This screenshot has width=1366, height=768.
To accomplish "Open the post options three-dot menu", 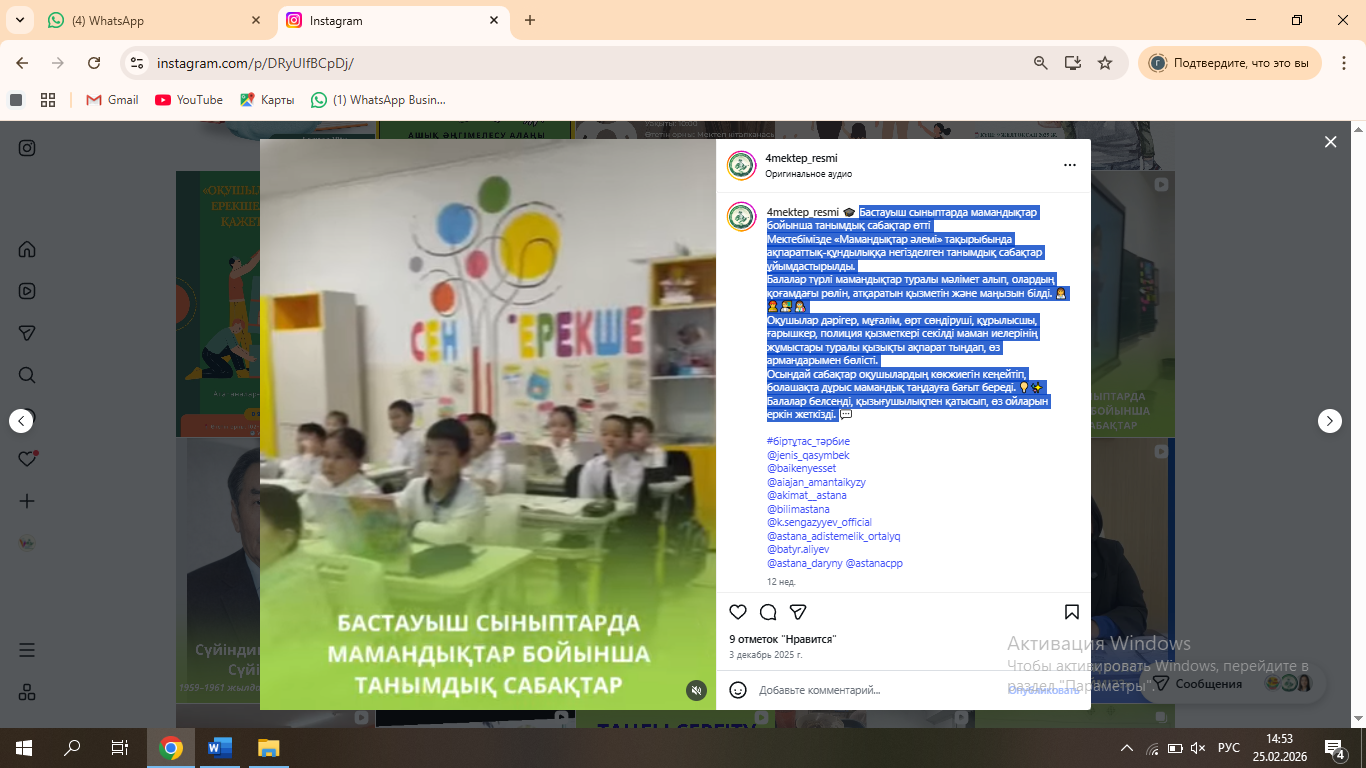I will 1069,165.
